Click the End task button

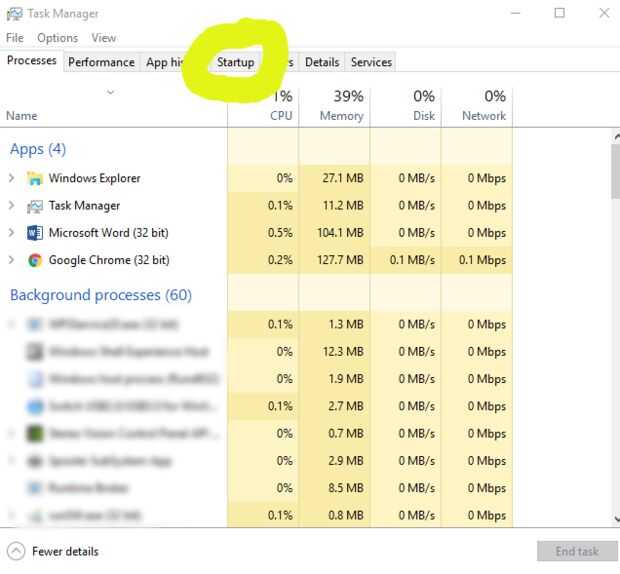(x=577, y=551)
